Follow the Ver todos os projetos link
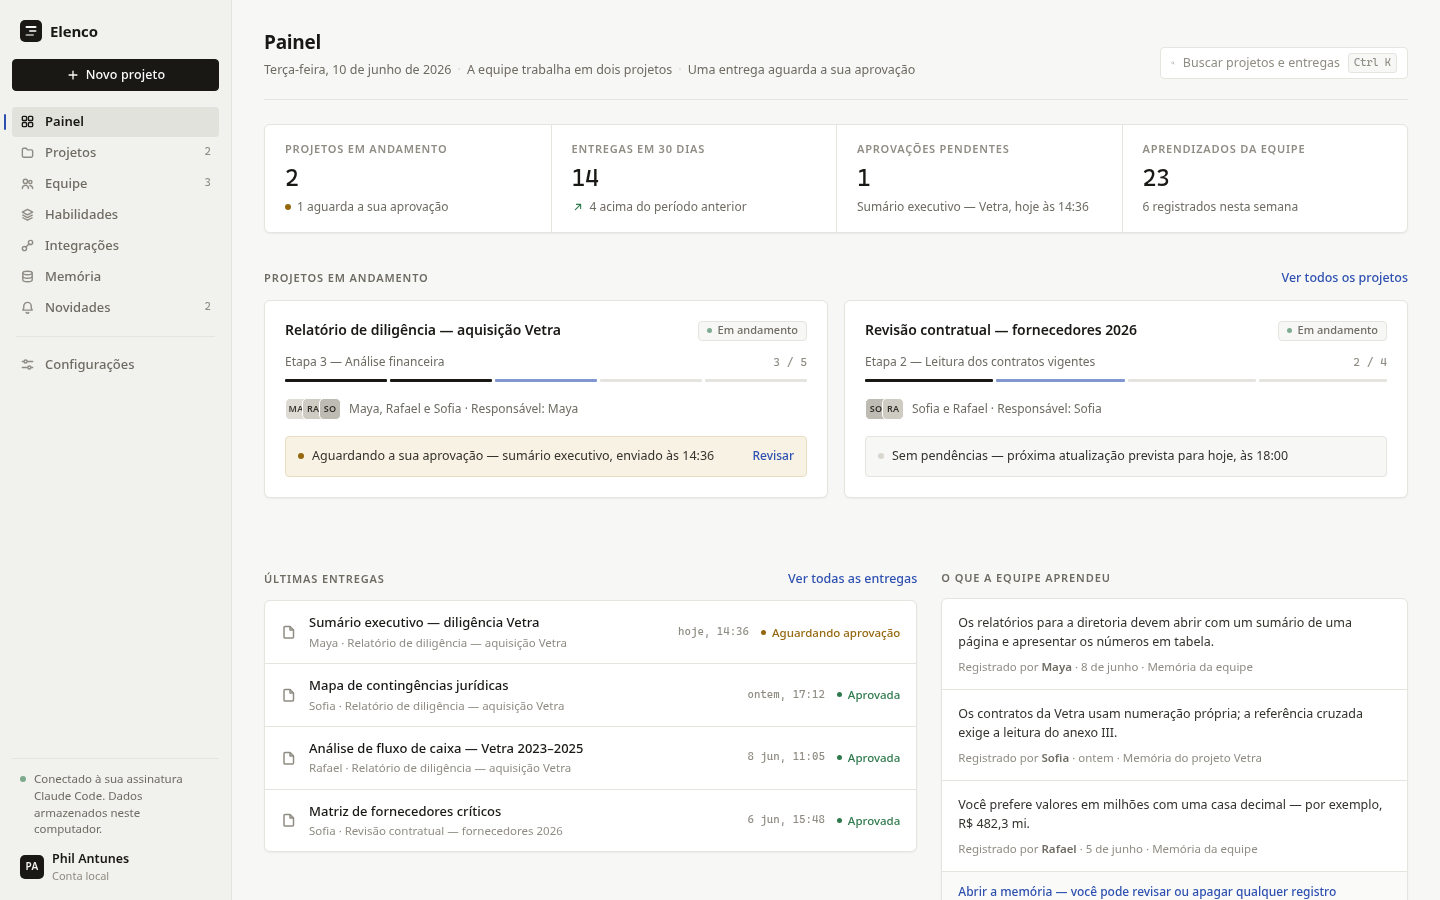1440x900 pixels. [x=1344, y=278]
